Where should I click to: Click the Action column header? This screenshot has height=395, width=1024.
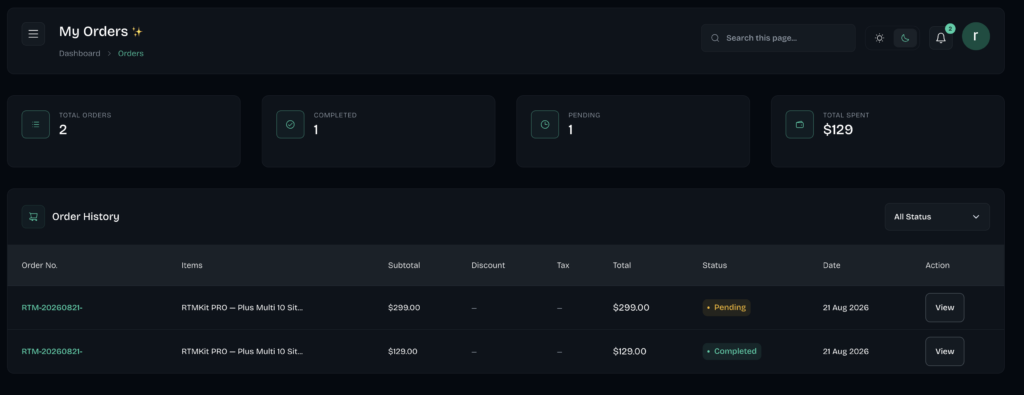937,265
